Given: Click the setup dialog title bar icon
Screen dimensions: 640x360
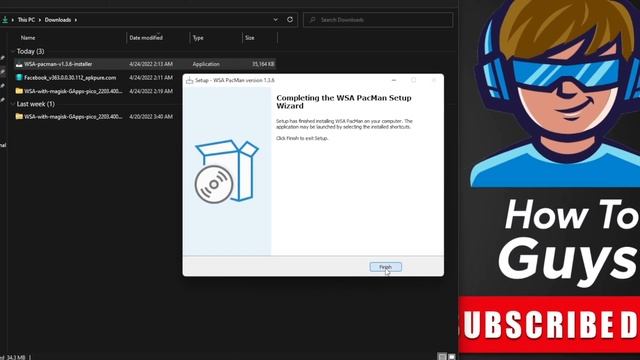Looking at the screenshot, I should 189,80.
